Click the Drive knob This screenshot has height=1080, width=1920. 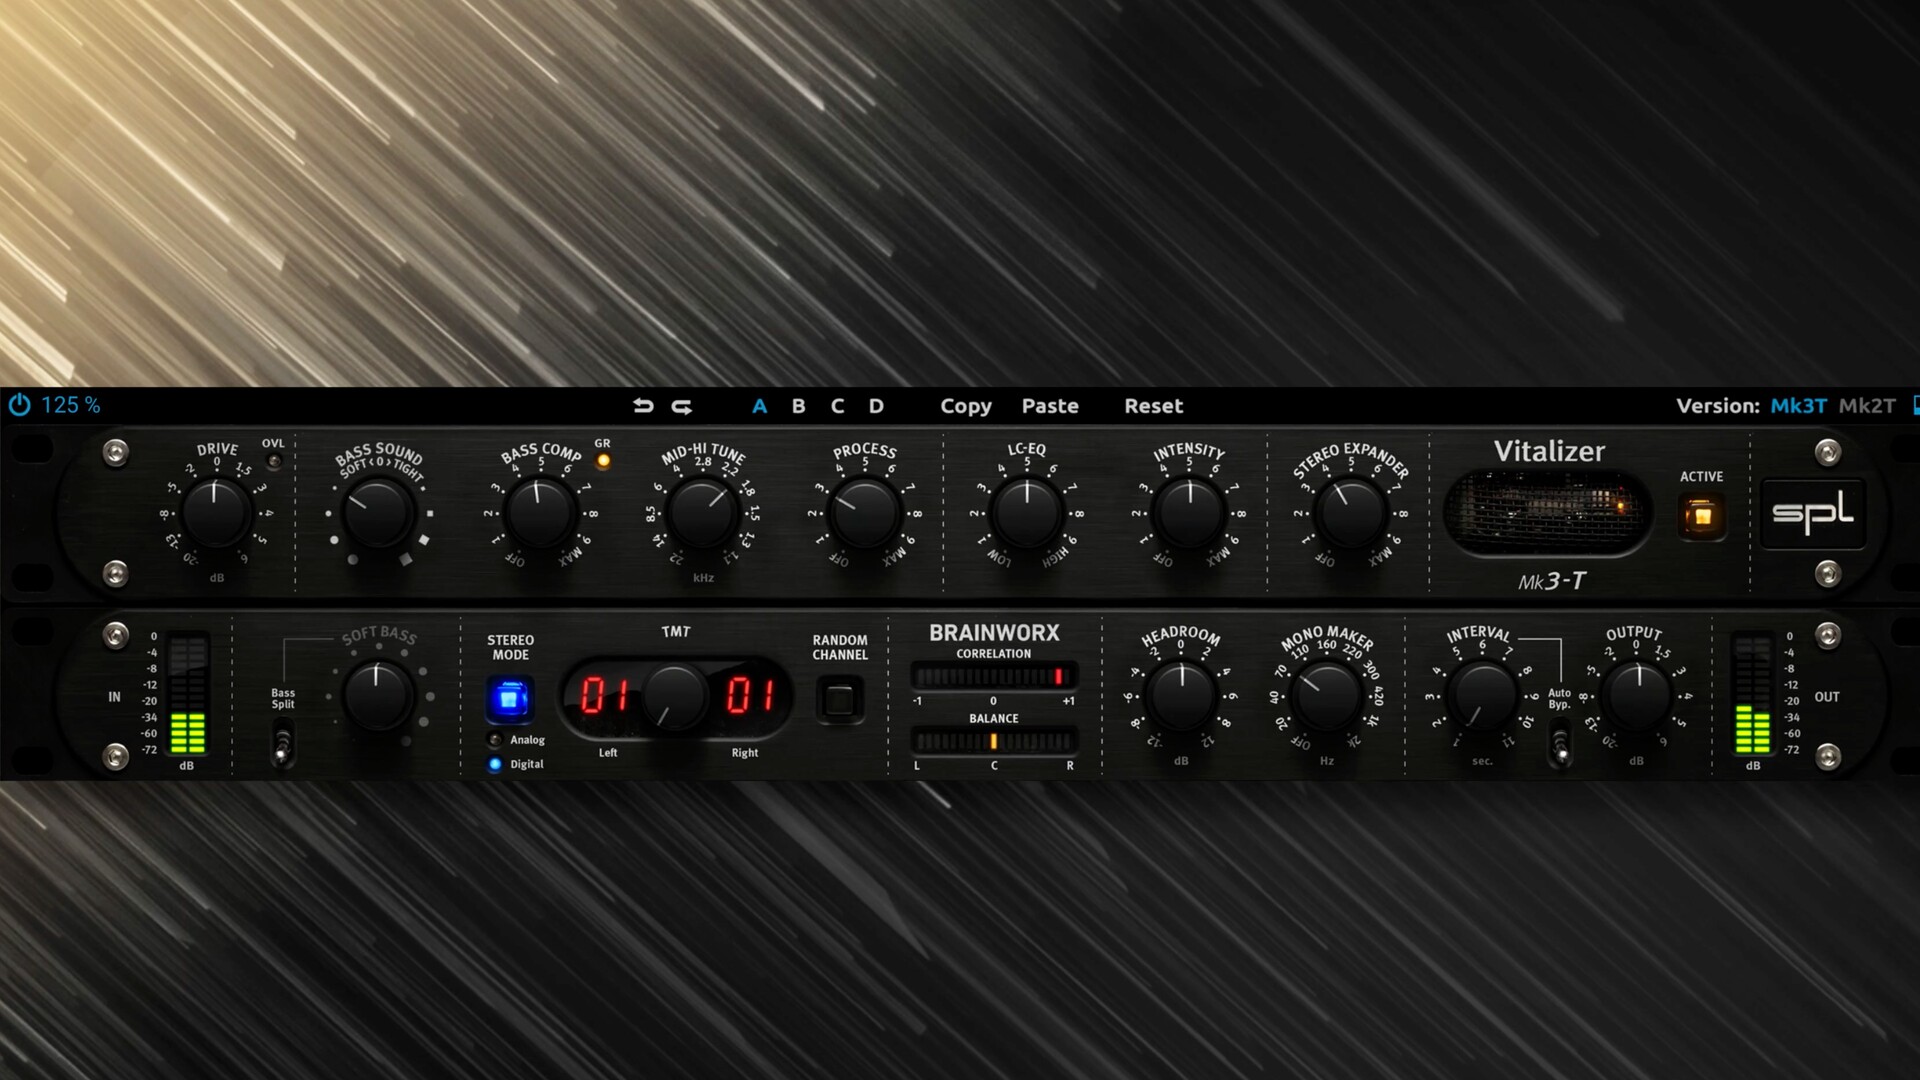point(215,513)
